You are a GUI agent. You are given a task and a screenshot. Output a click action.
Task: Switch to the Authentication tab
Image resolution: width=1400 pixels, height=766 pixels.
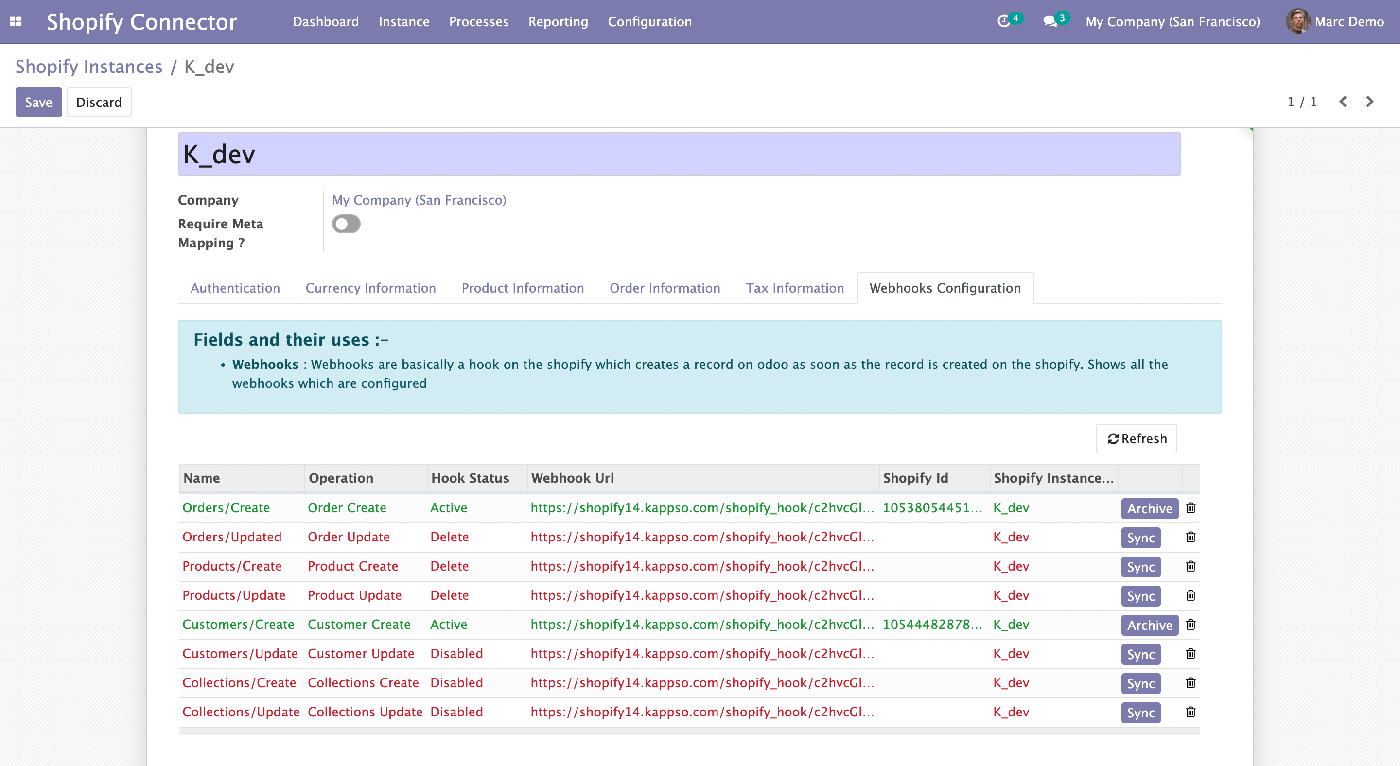[236, 288]
